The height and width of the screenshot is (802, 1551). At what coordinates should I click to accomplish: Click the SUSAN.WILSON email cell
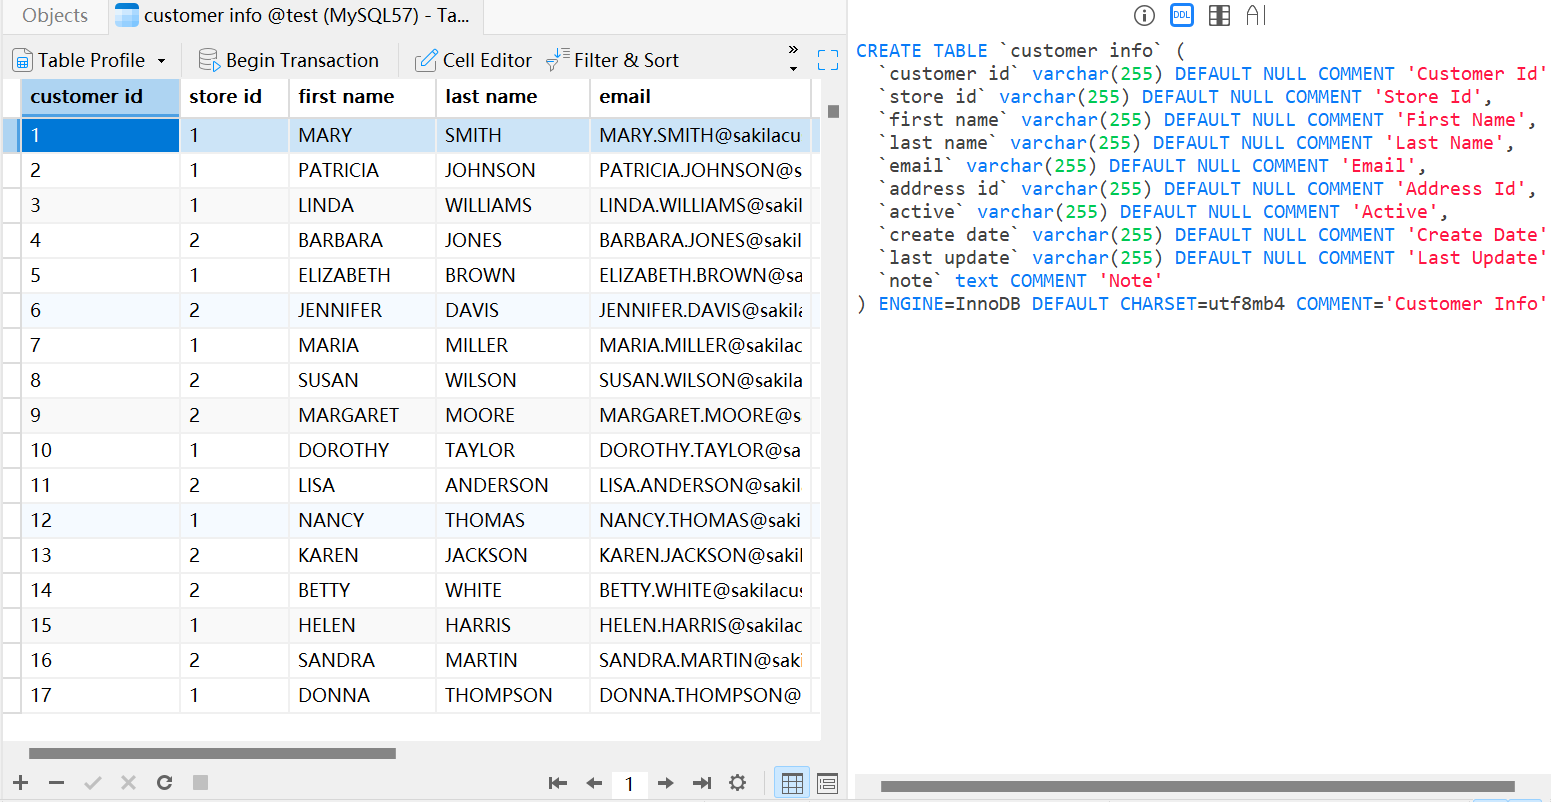pos(700,380)
